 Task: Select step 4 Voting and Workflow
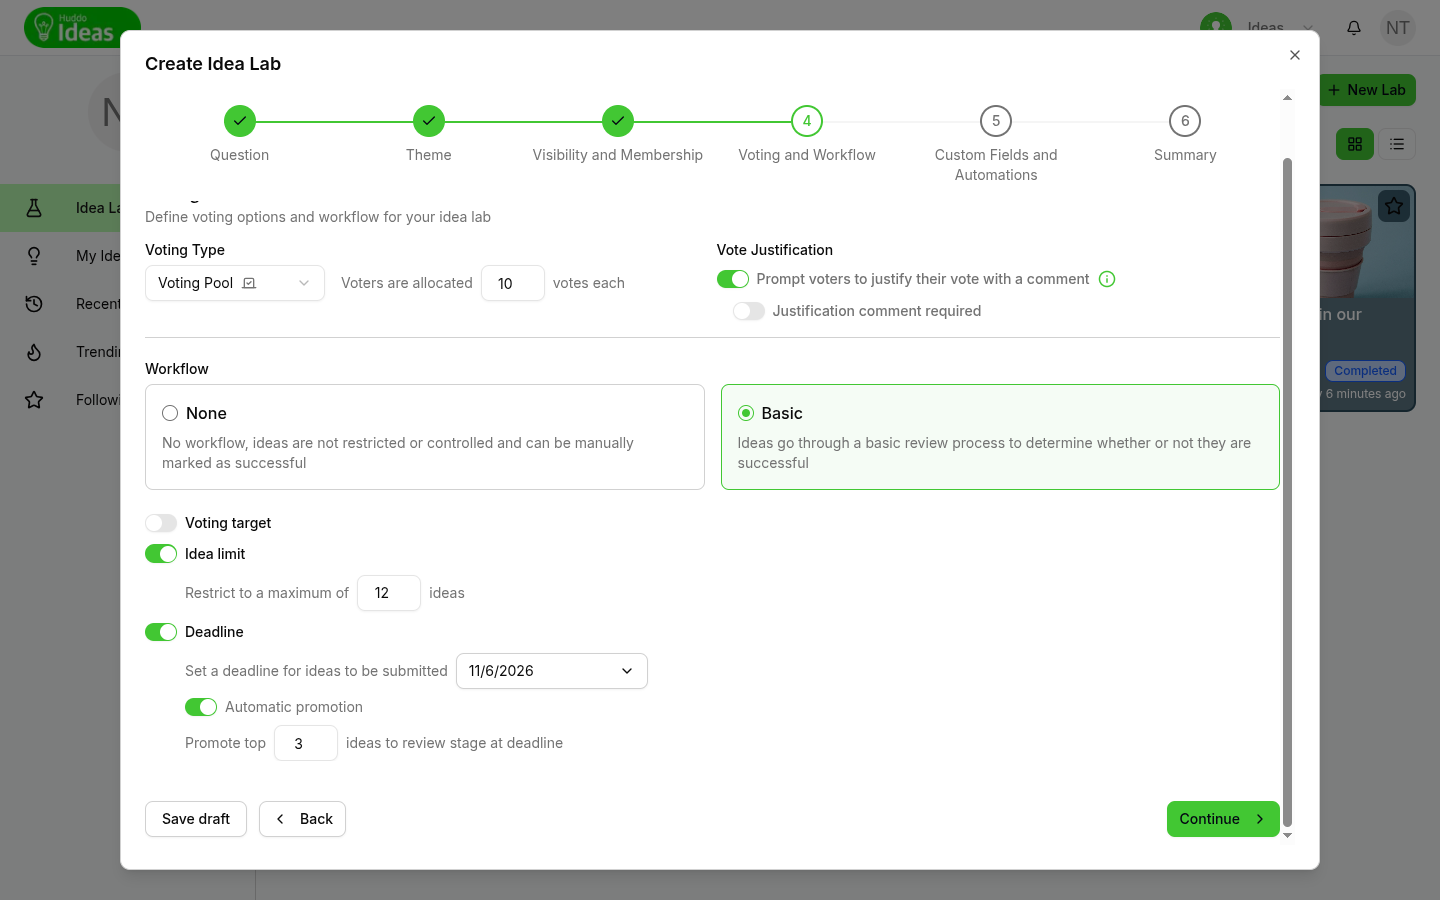(807, 121)
